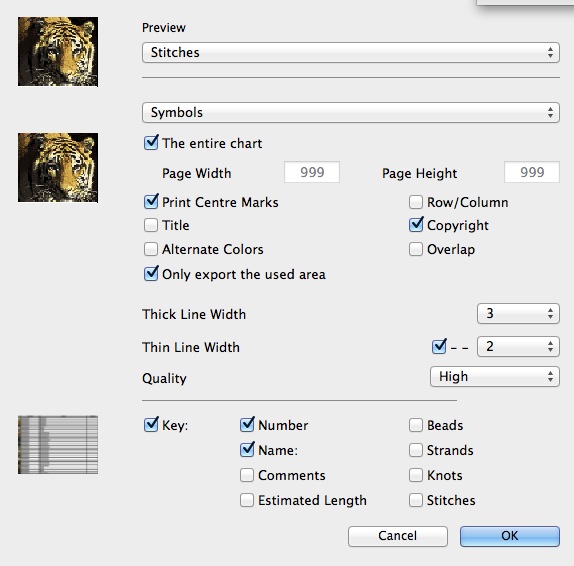Screen dimensions: 574x566
Task: Enable the Estimated Length checkbox
Action: tap(247, 500)
